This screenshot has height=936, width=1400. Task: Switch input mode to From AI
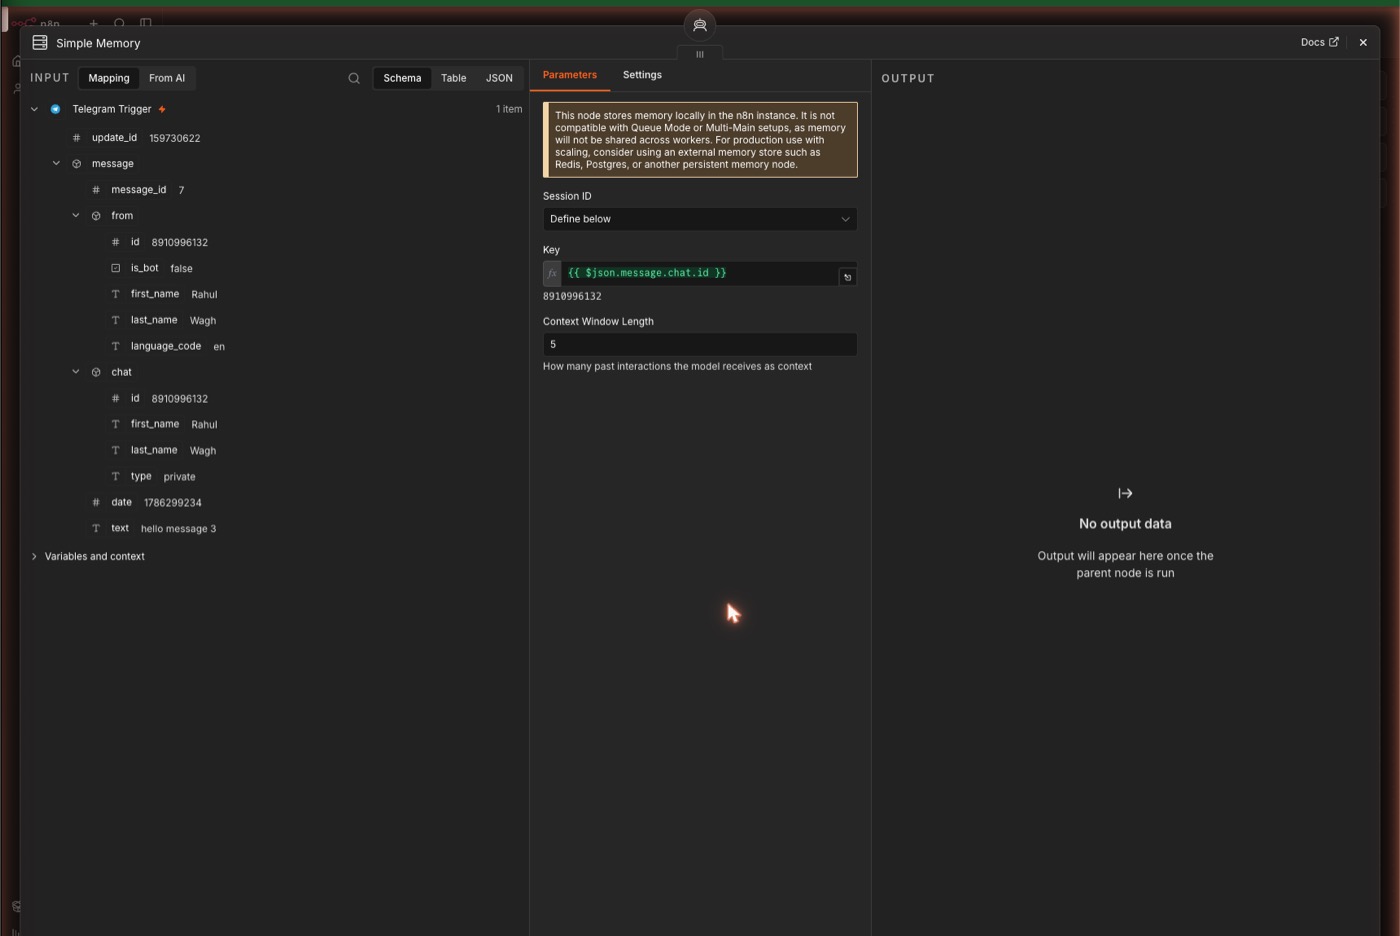167,78
